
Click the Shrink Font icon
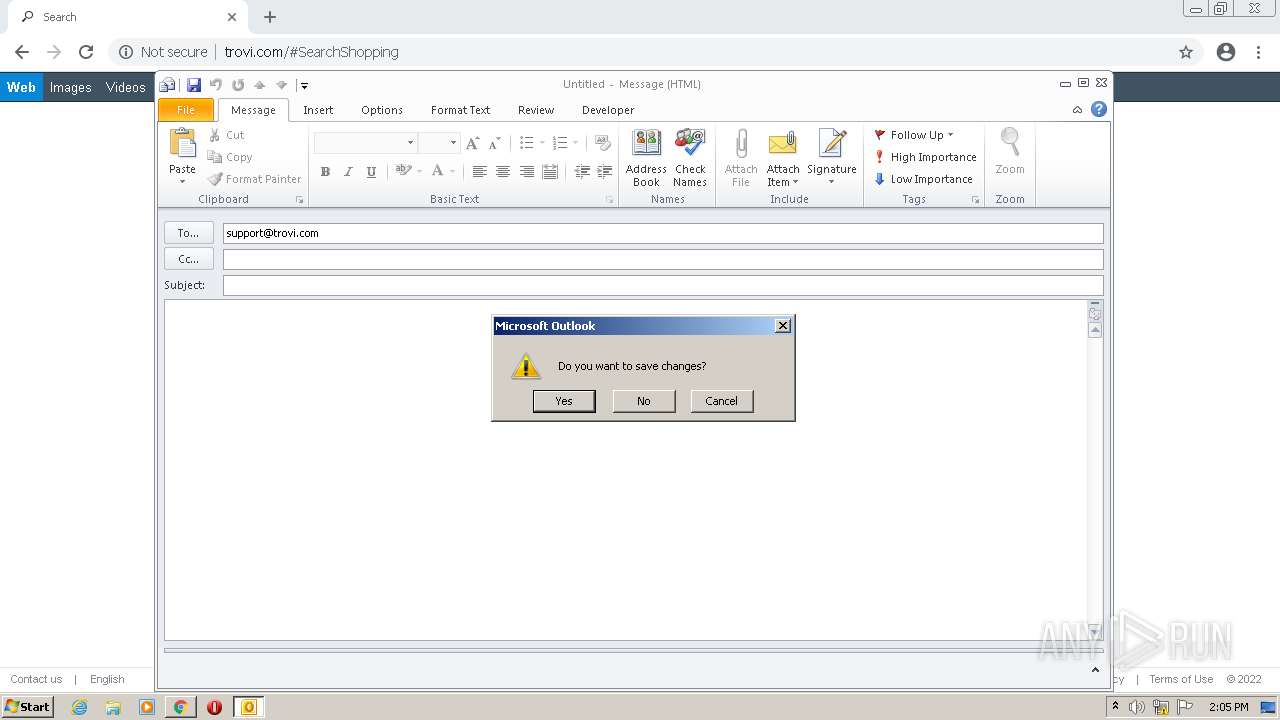(494, 143)
